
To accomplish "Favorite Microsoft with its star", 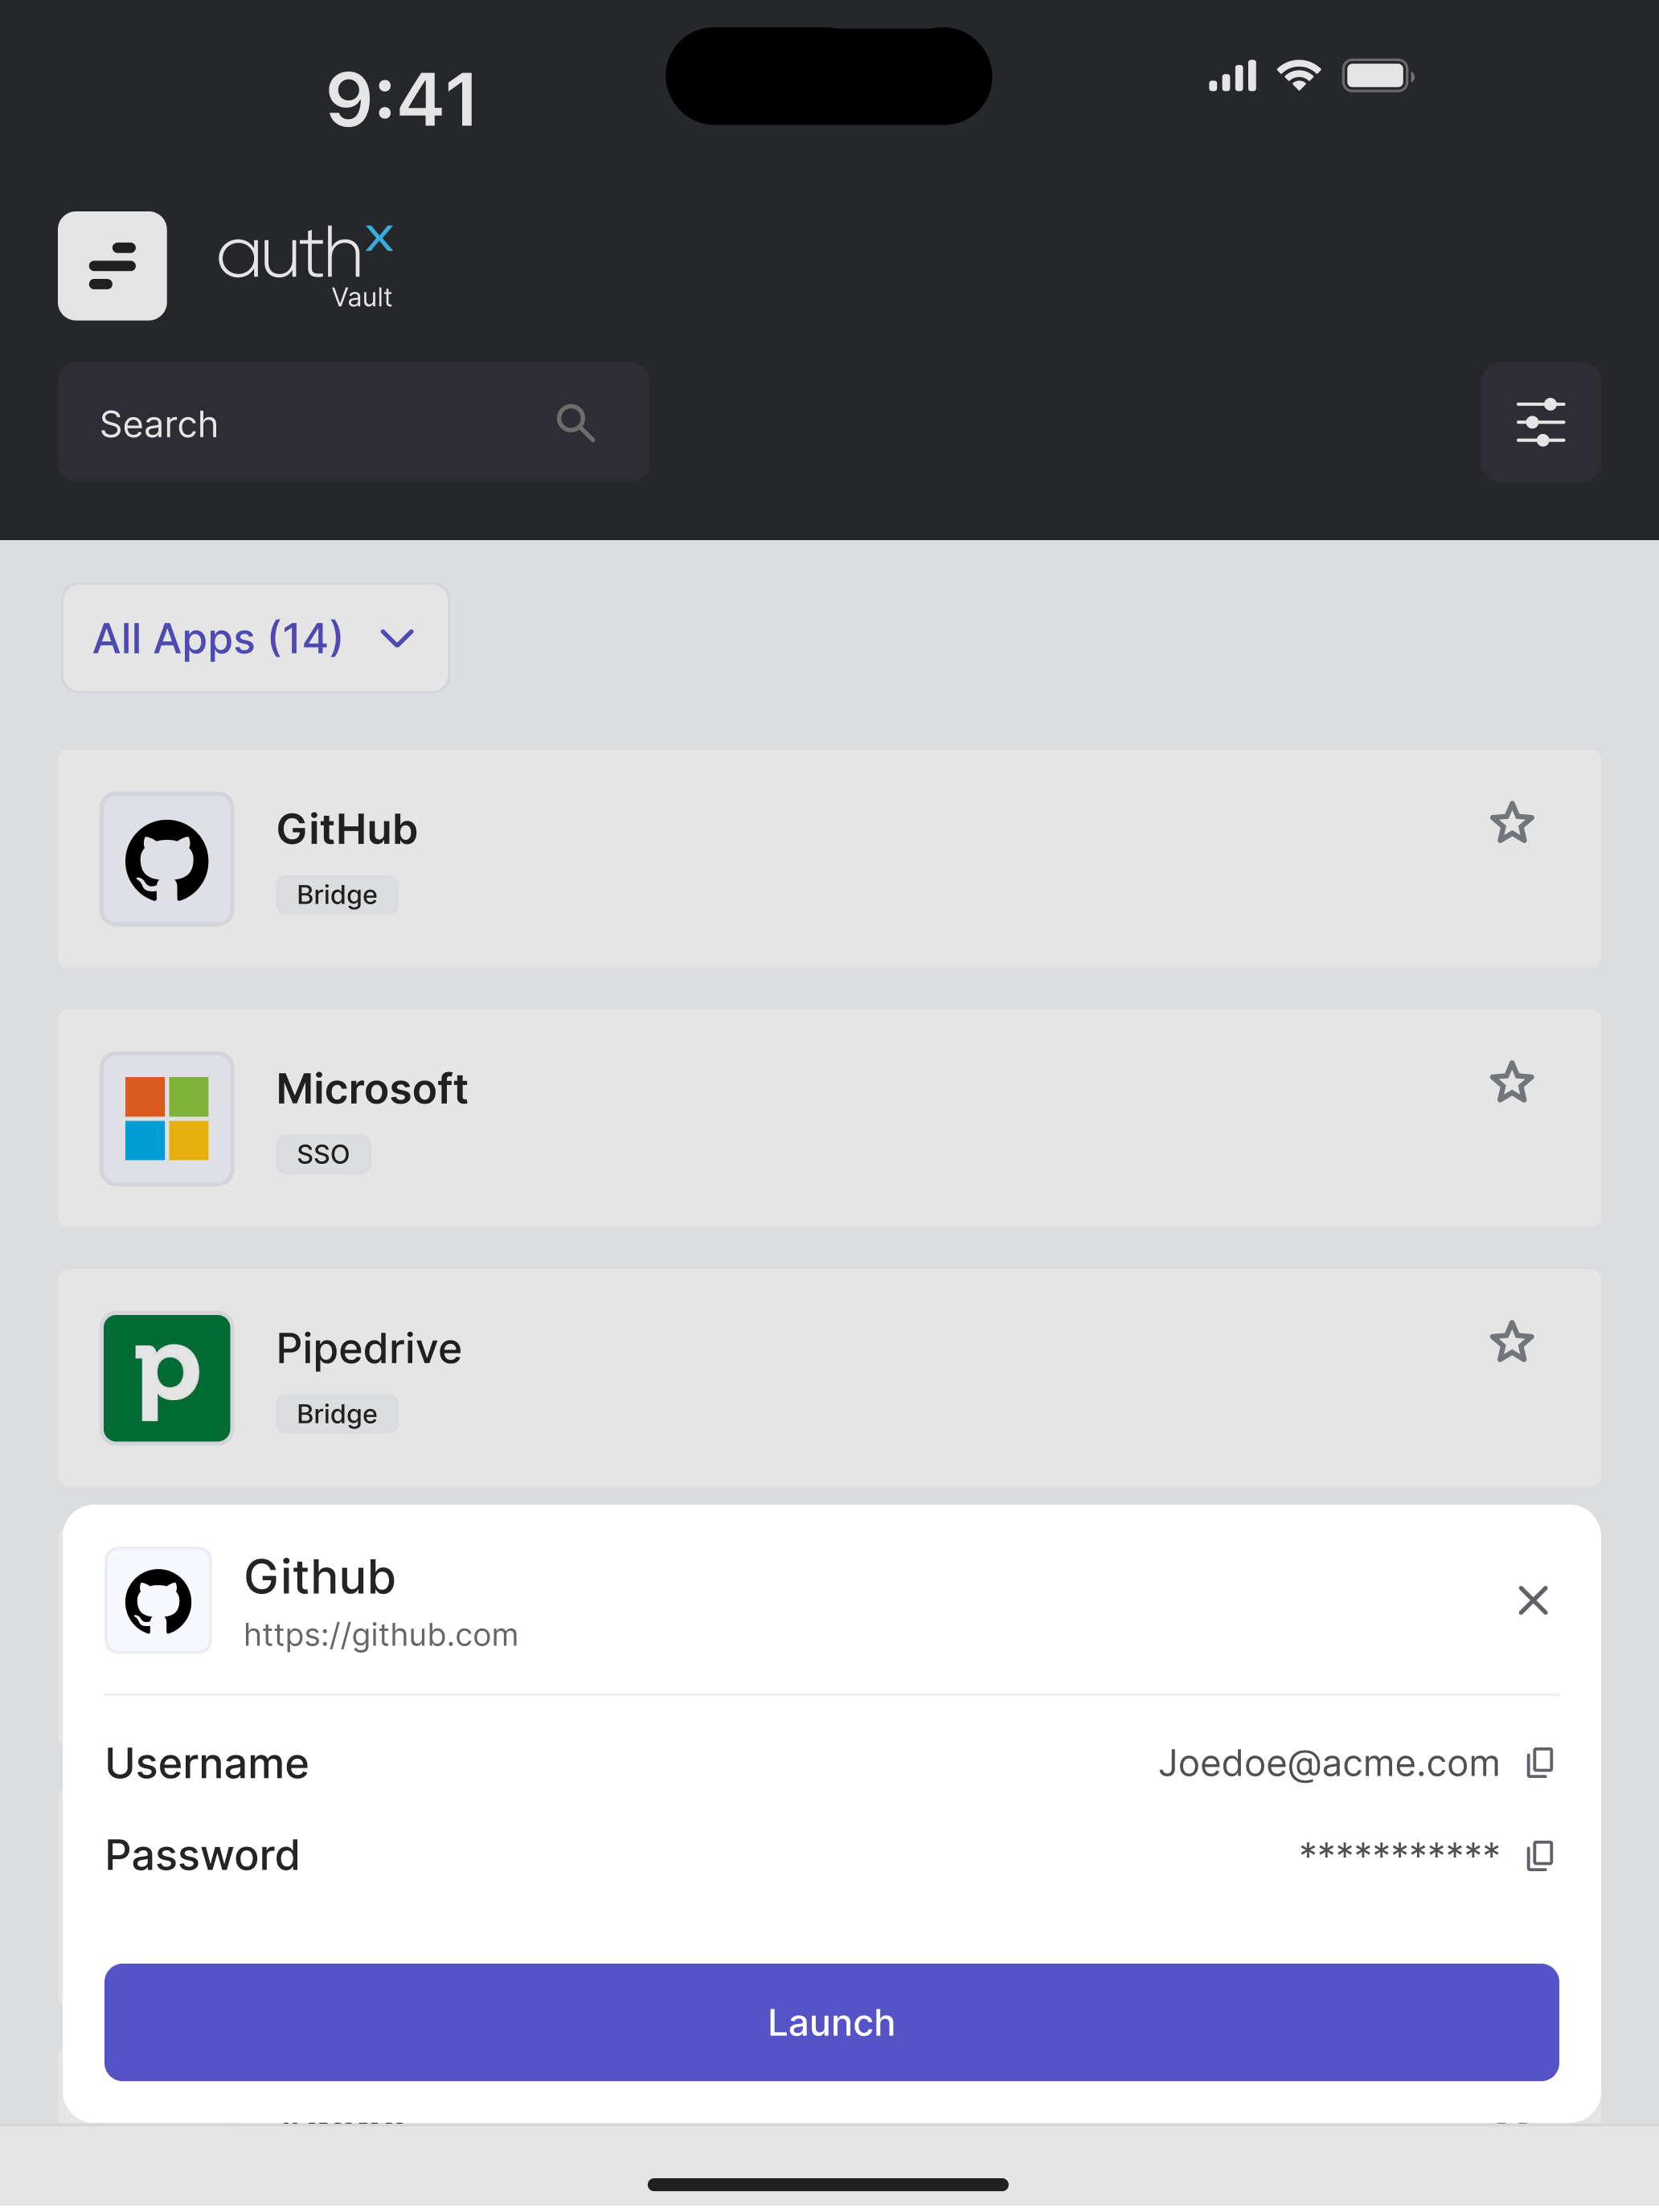I will 1511,1083.
